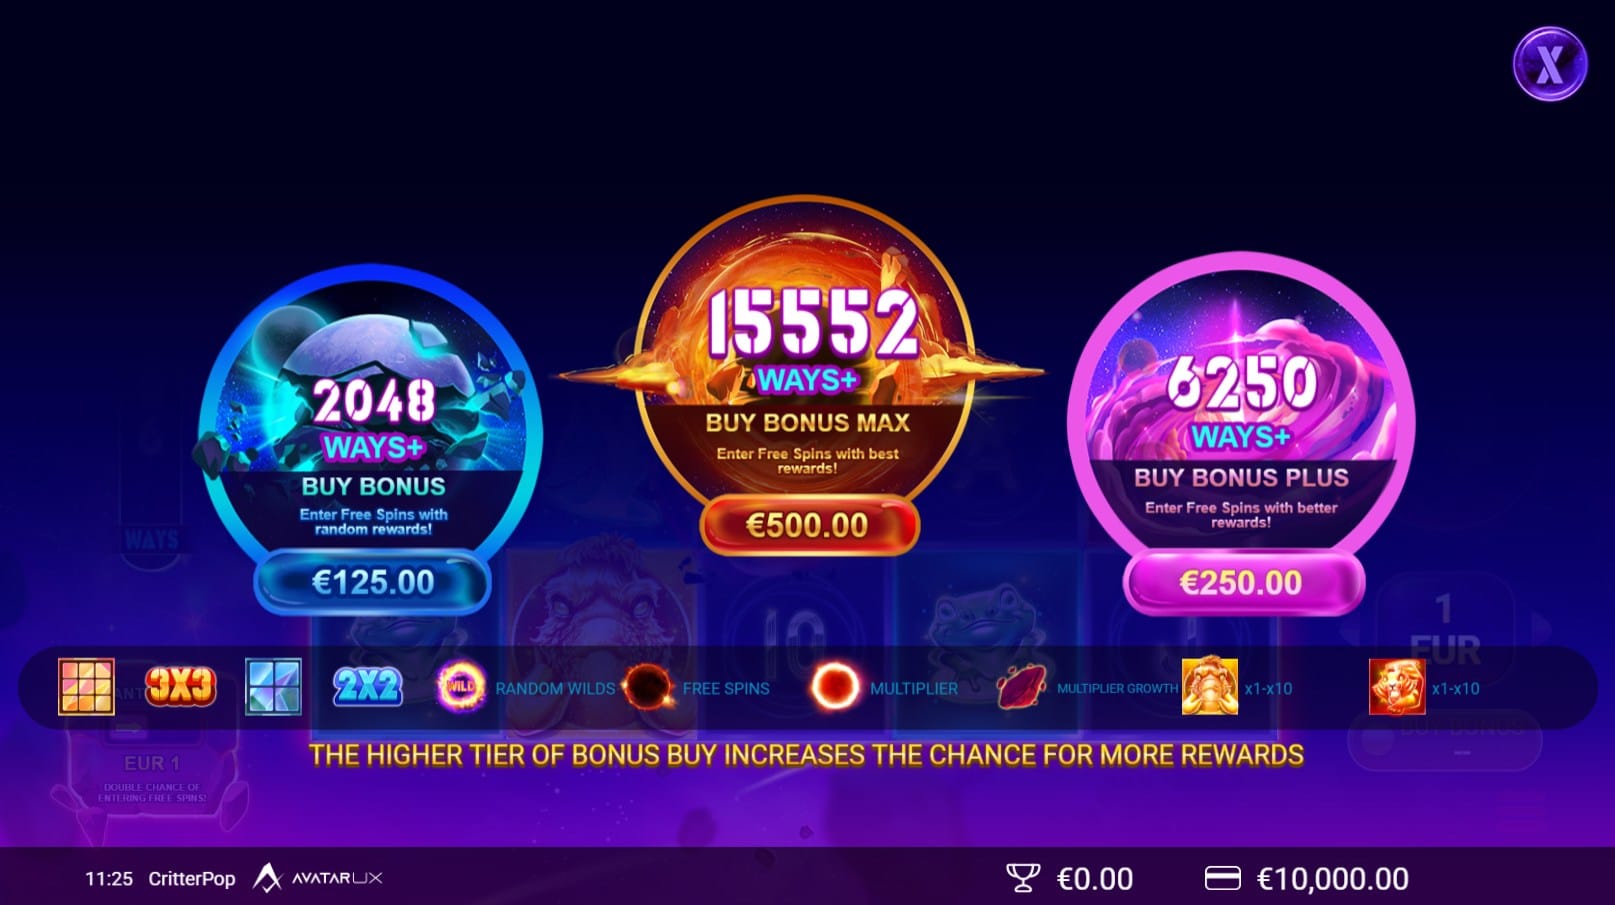Click the AvatarUX logo
This screenshot has width=1615, height=905.
pos(318,878)
